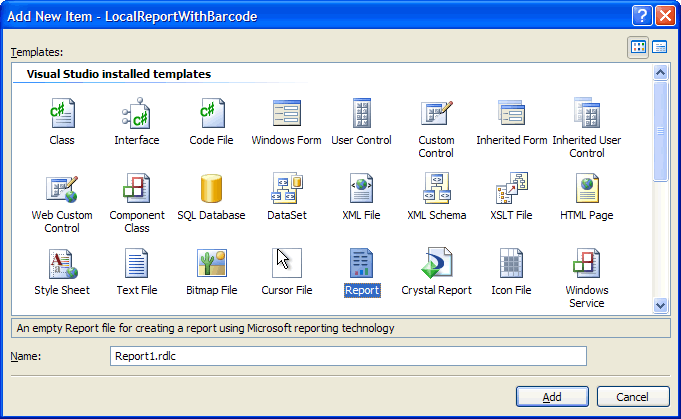Click the templates list scrollbar thumb
This screenshot has width=681, height=419.
[660, 131]
